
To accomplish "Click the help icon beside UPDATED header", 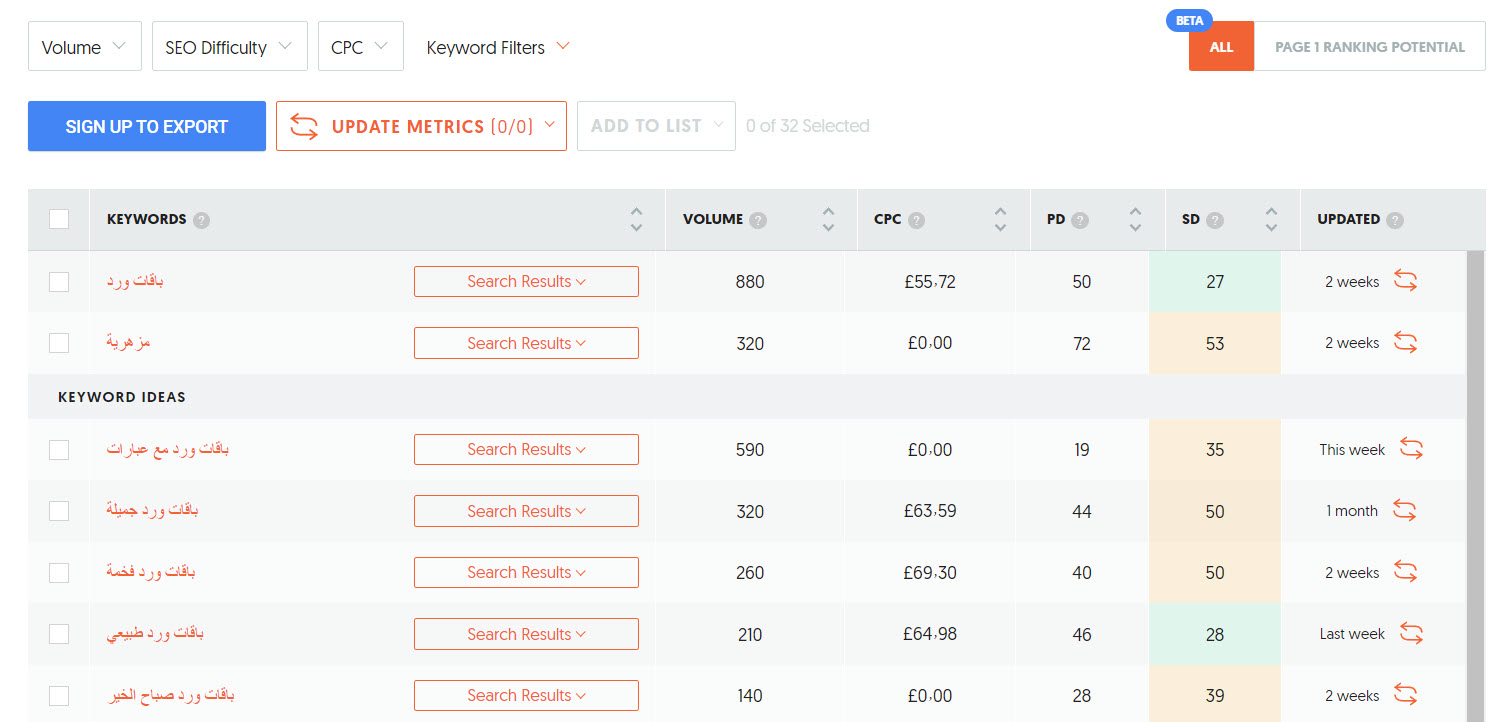I will point(1395,220).
